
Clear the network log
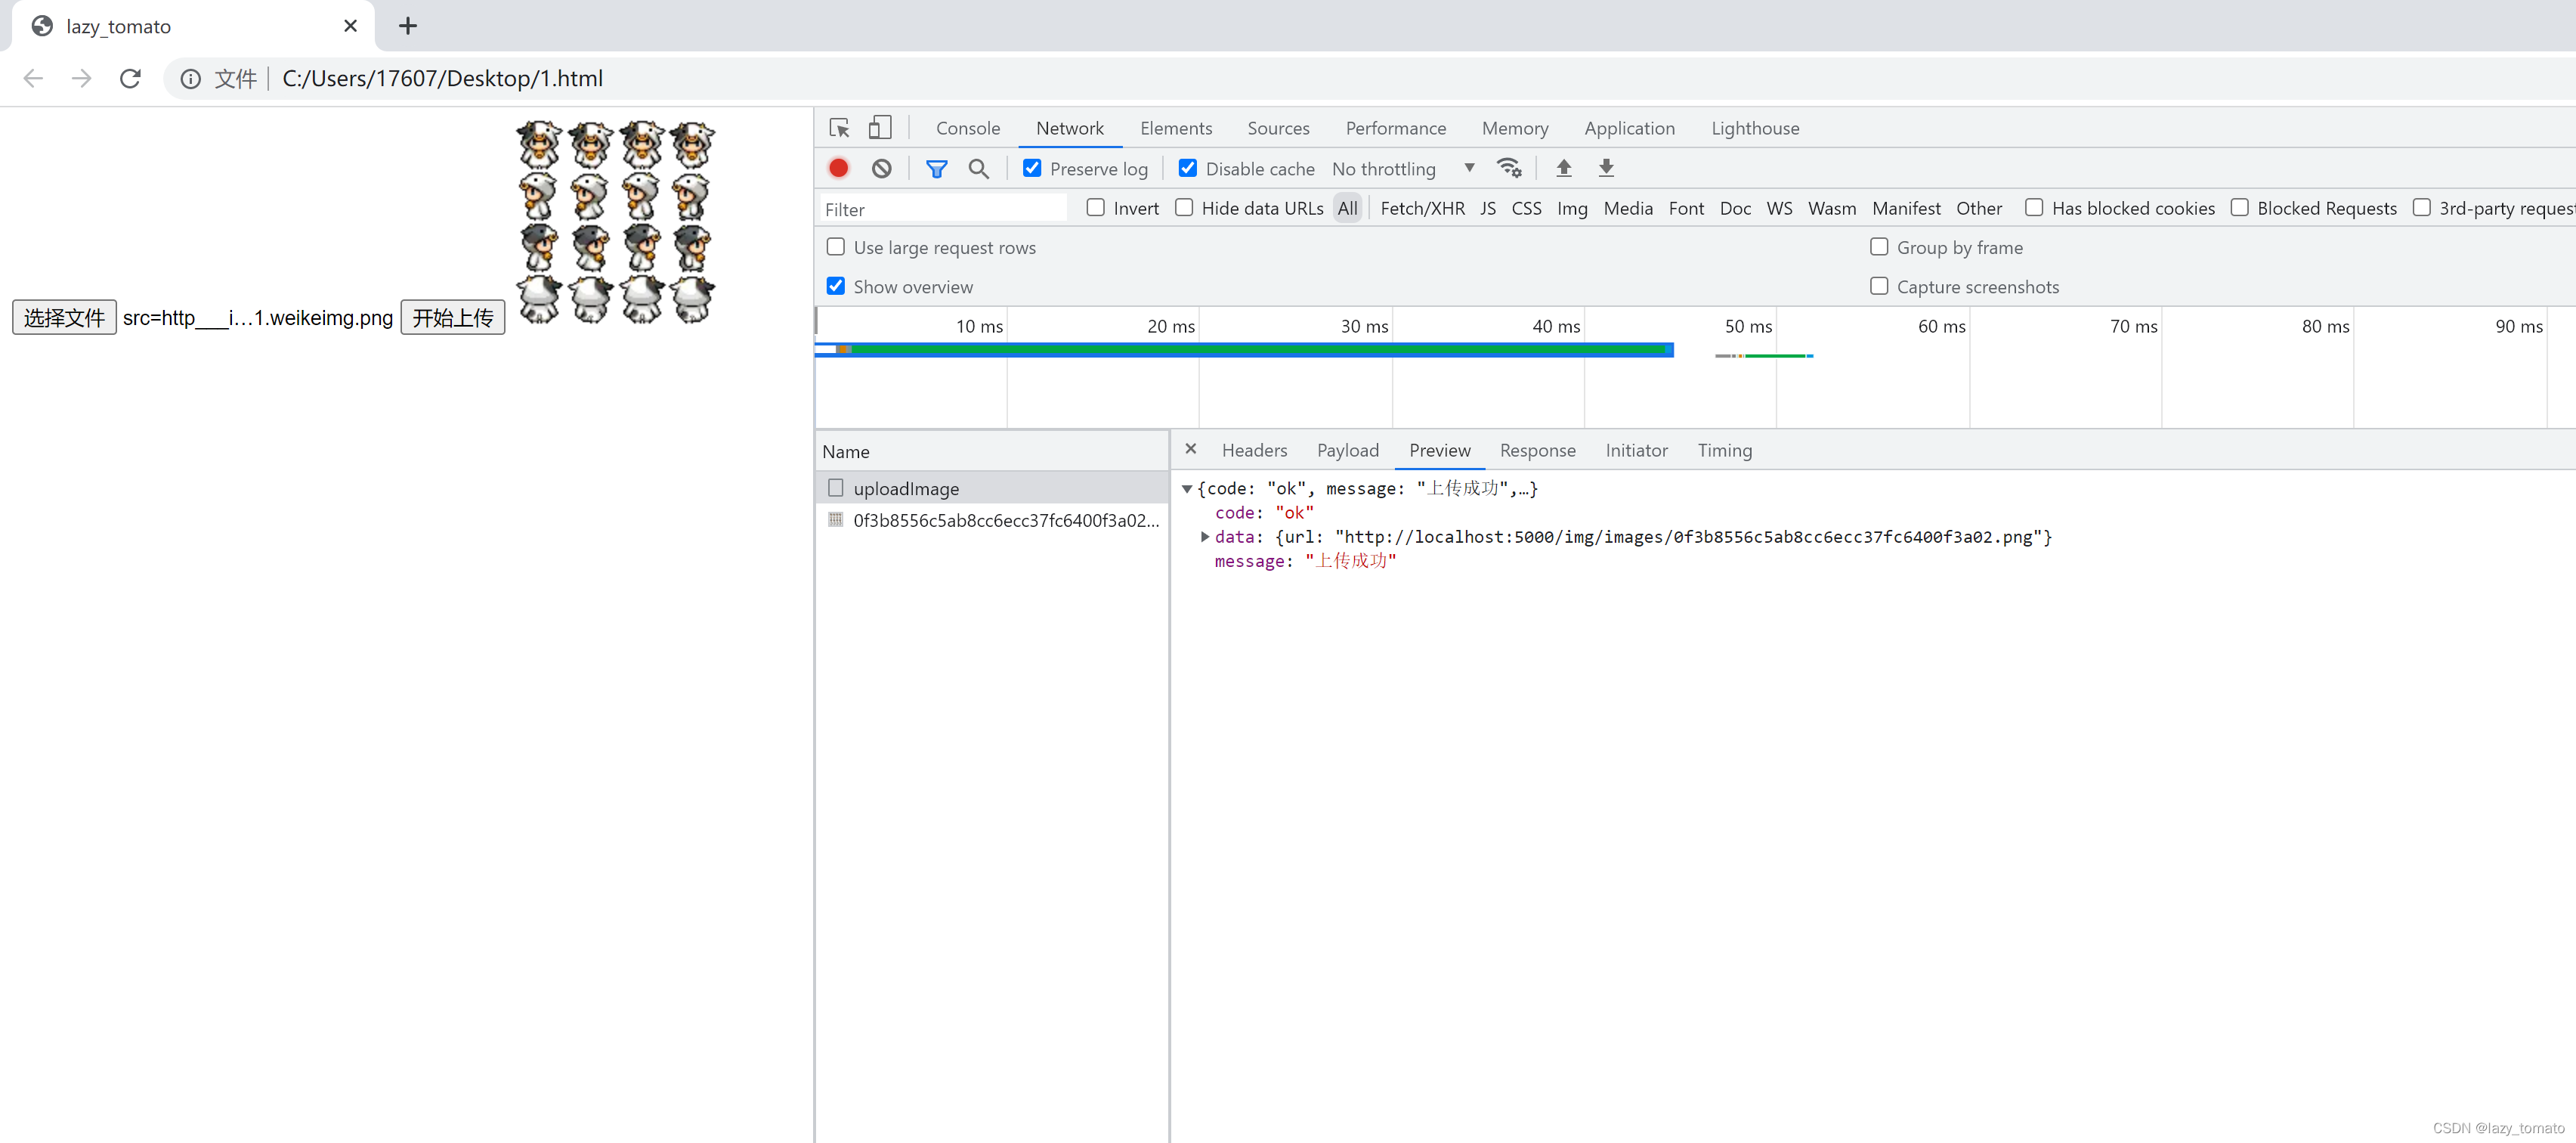[x=881, y=168]
